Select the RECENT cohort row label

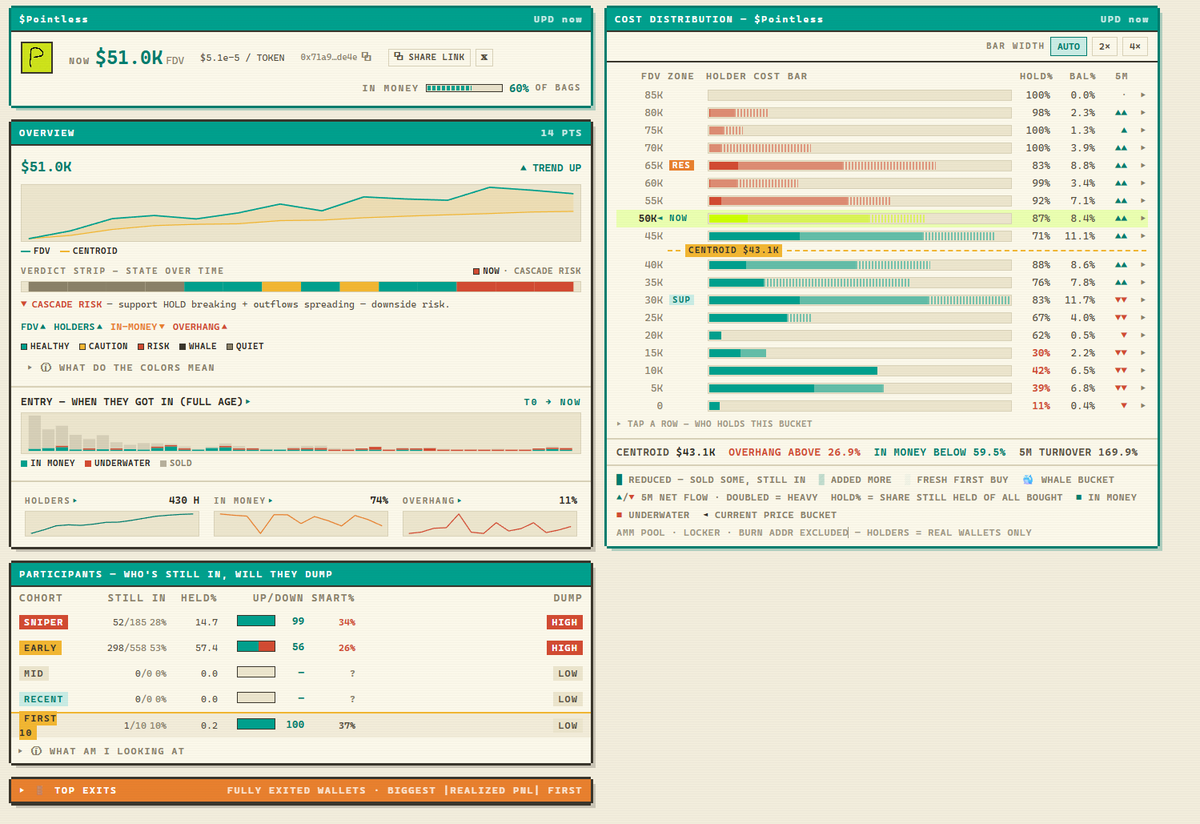coord(43,700)
